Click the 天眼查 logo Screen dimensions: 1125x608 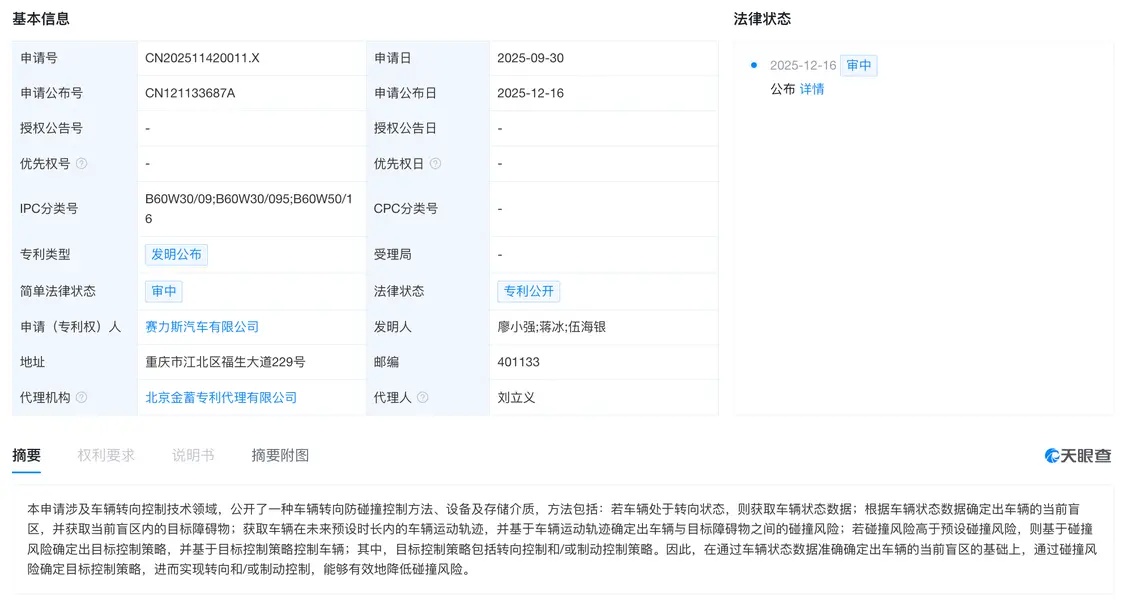pos(1078,456)
